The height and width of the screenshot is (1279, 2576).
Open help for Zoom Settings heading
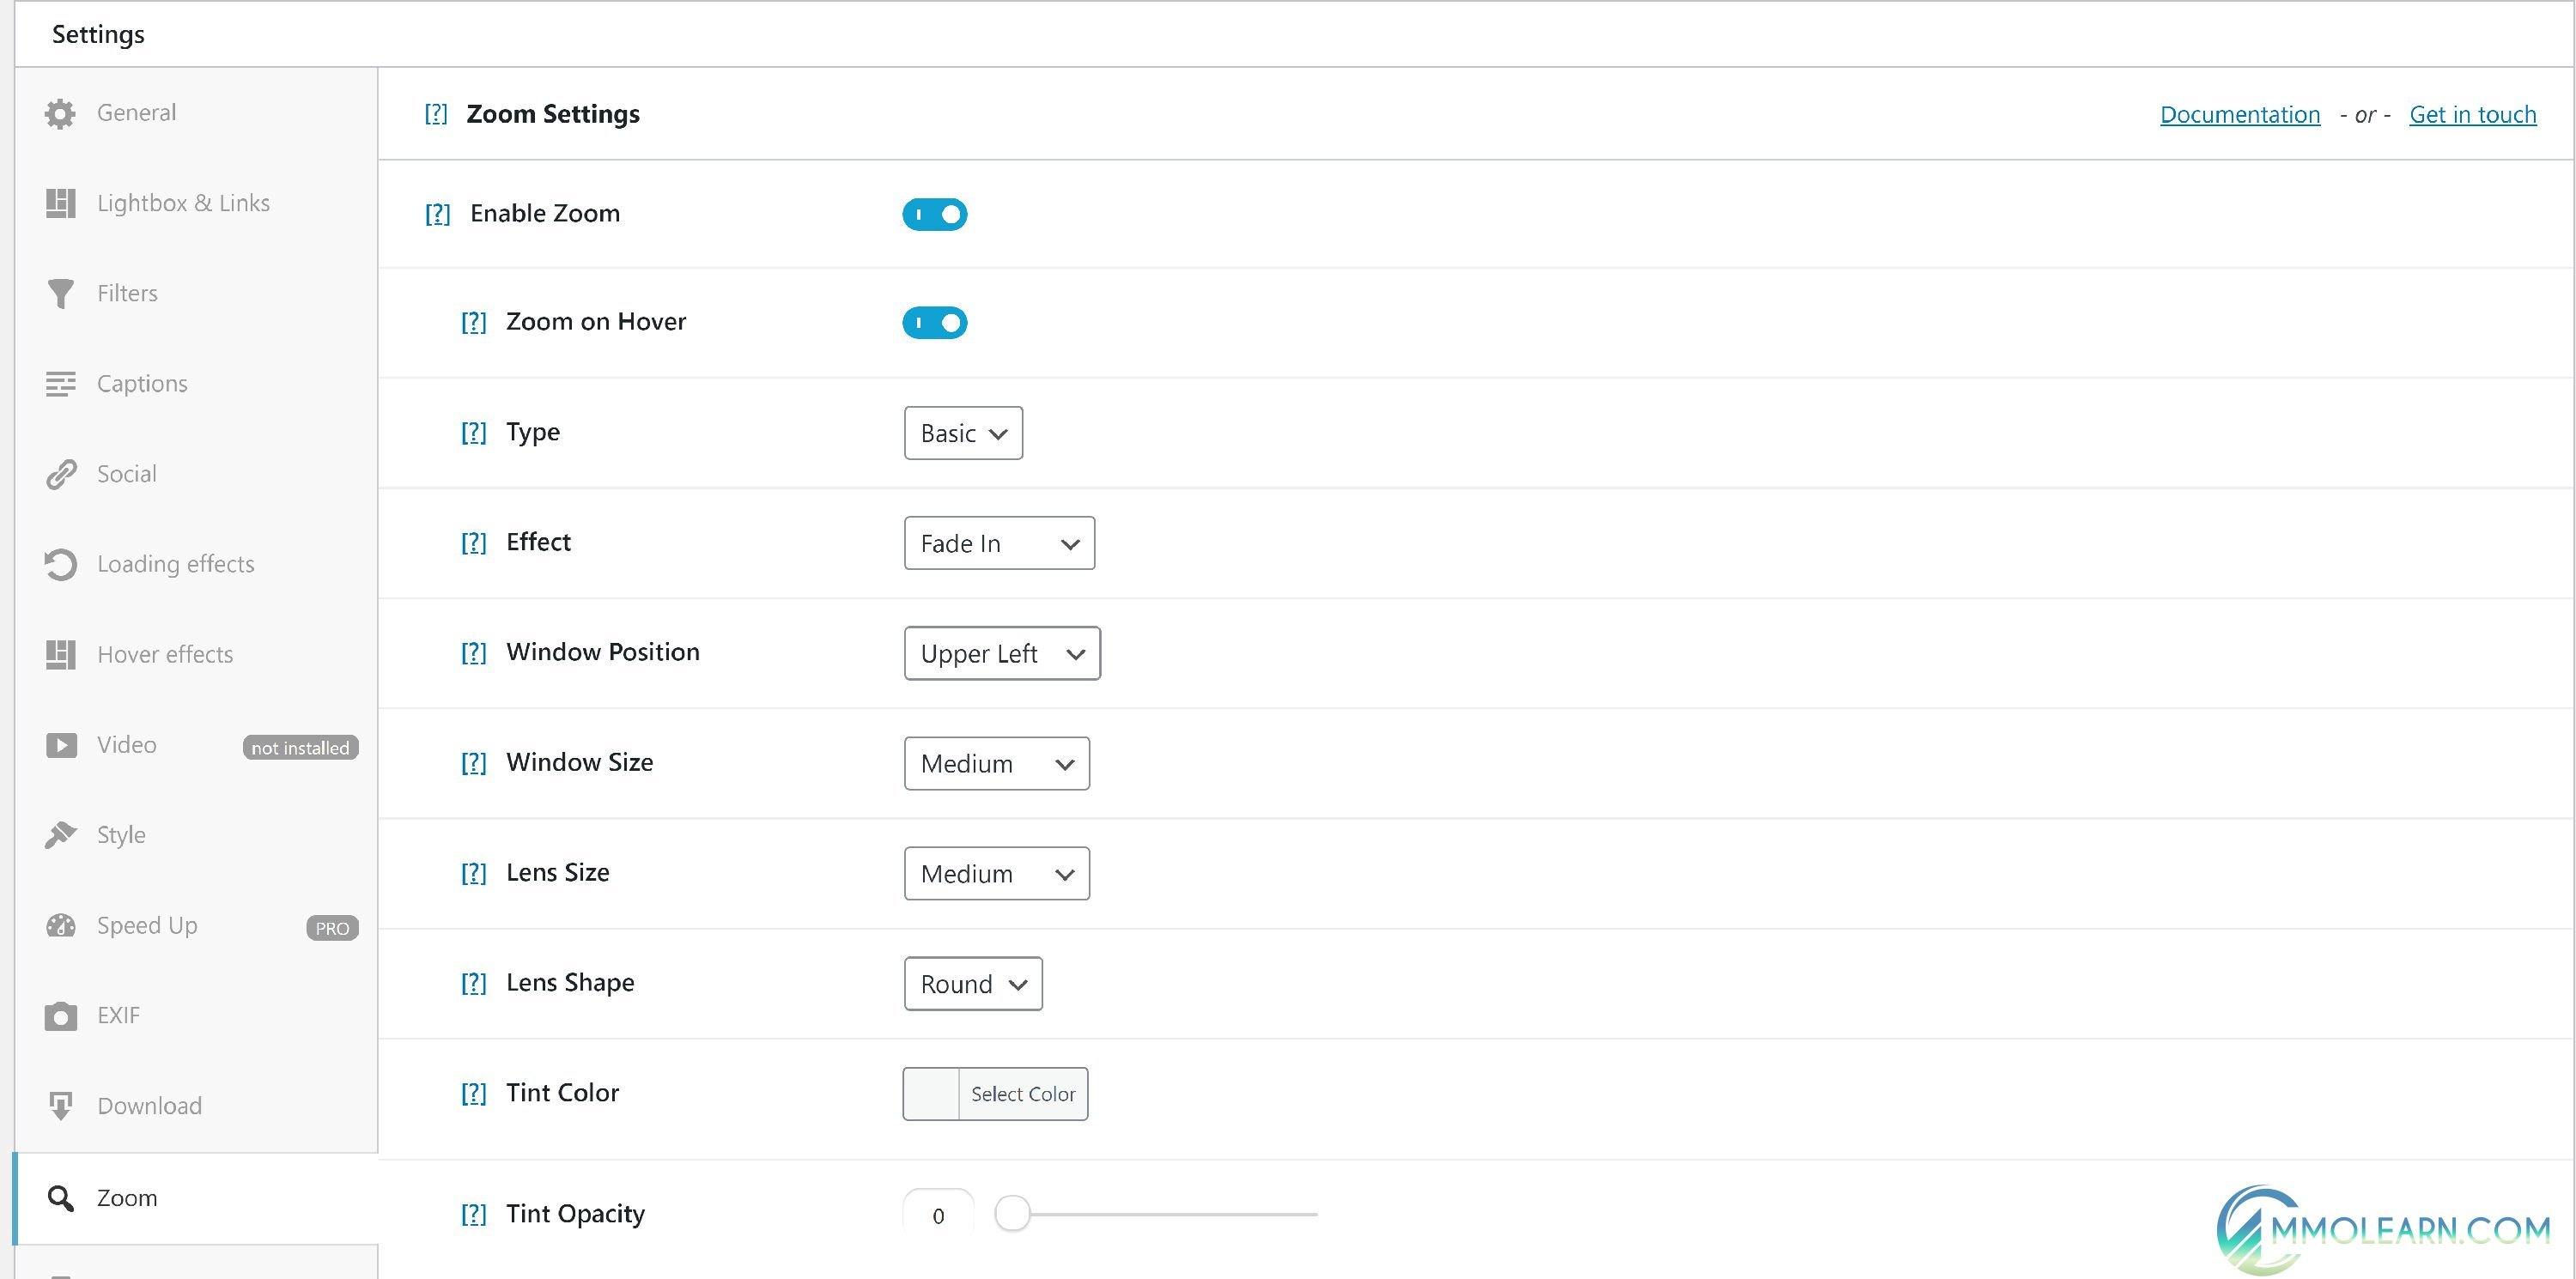point(436,114)
